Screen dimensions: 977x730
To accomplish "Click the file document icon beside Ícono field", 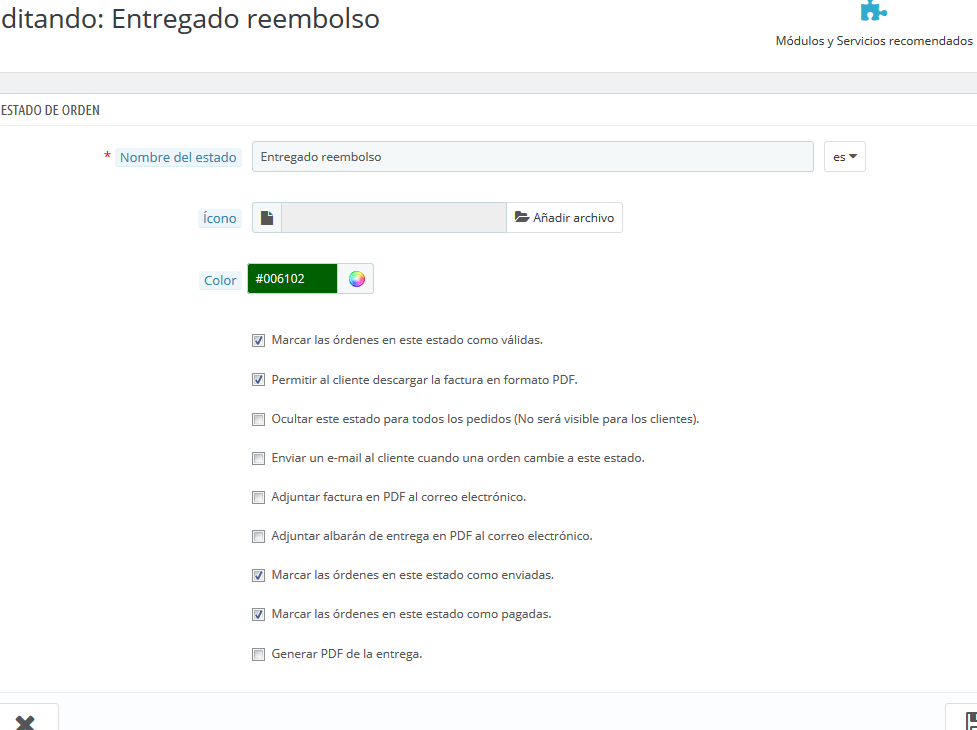I will [267, 217].
